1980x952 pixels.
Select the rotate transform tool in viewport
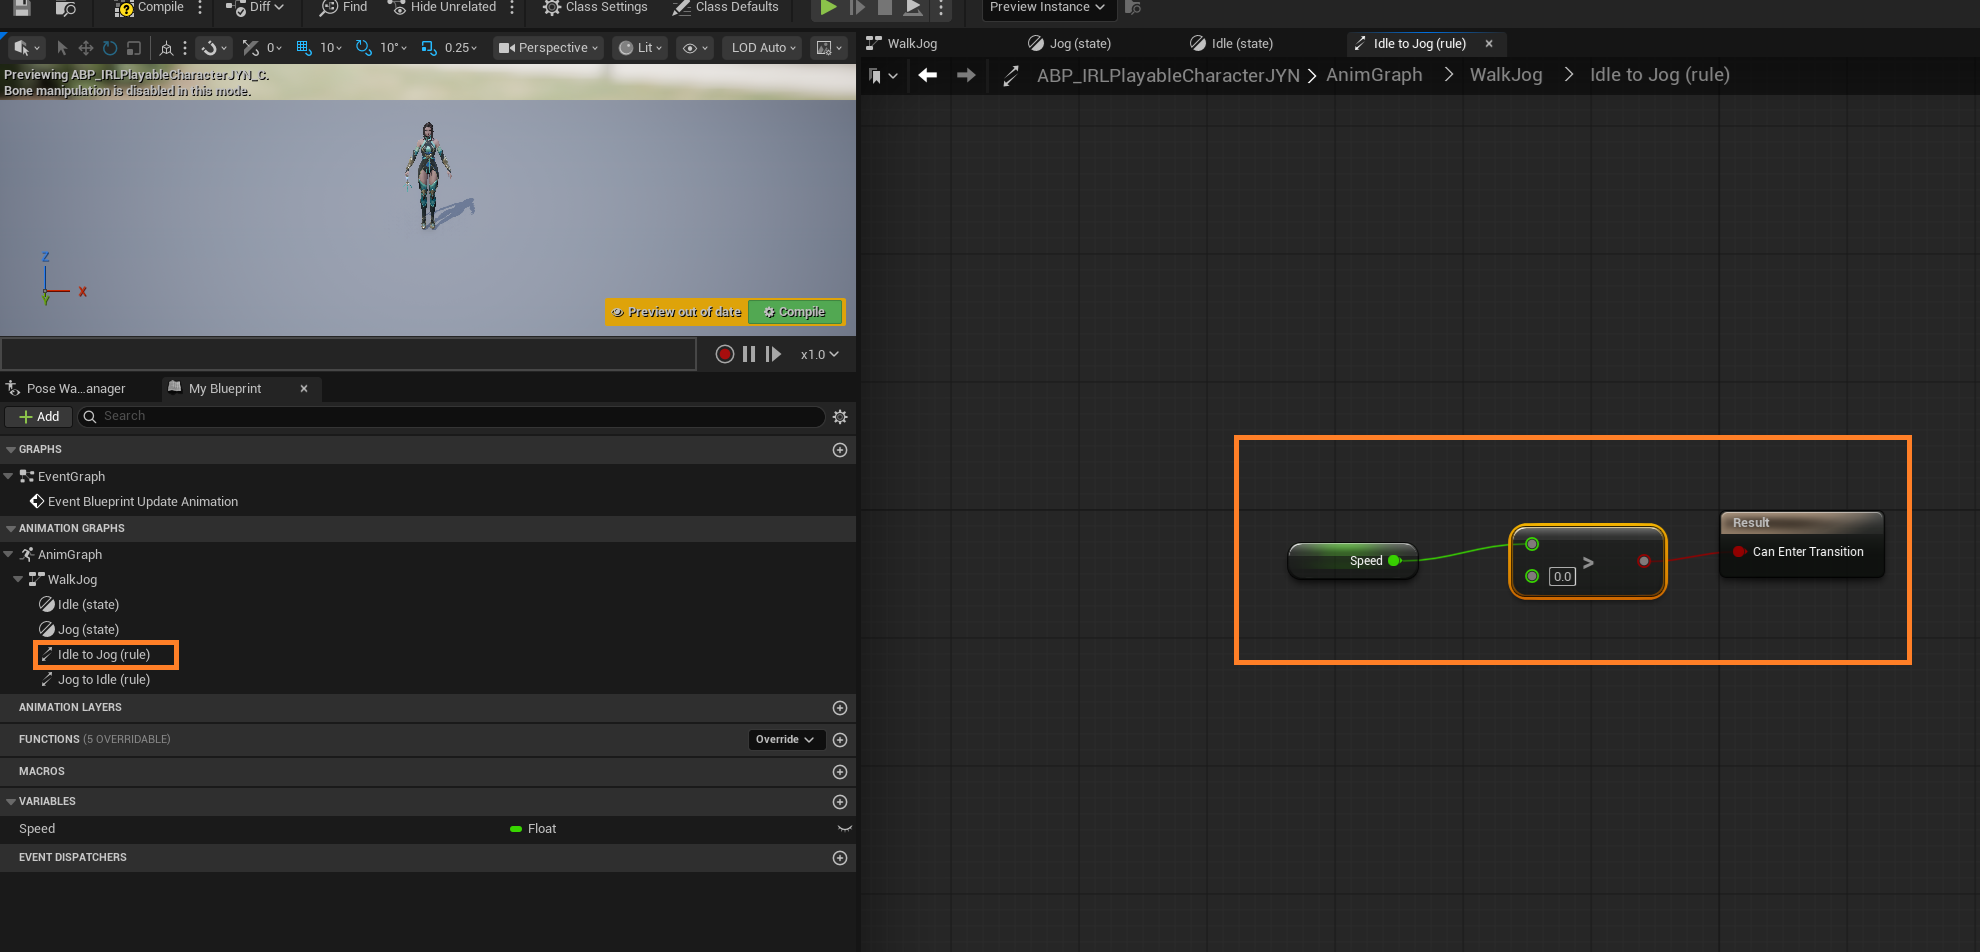click(110, 48)
